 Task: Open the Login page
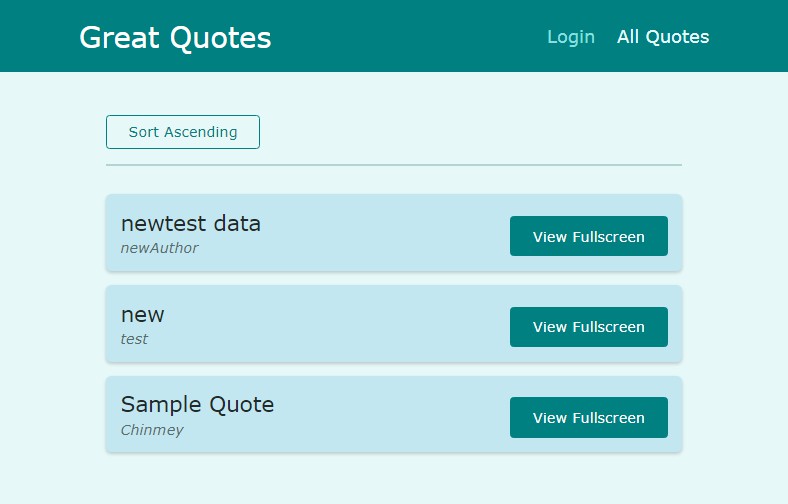(x=570, y=37)
